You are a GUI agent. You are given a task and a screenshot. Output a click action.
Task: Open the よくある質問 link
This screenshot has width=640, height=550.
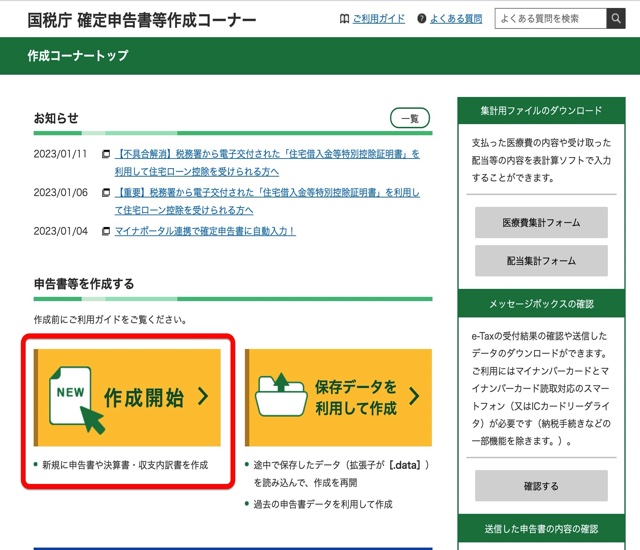[x=457, y=19]
